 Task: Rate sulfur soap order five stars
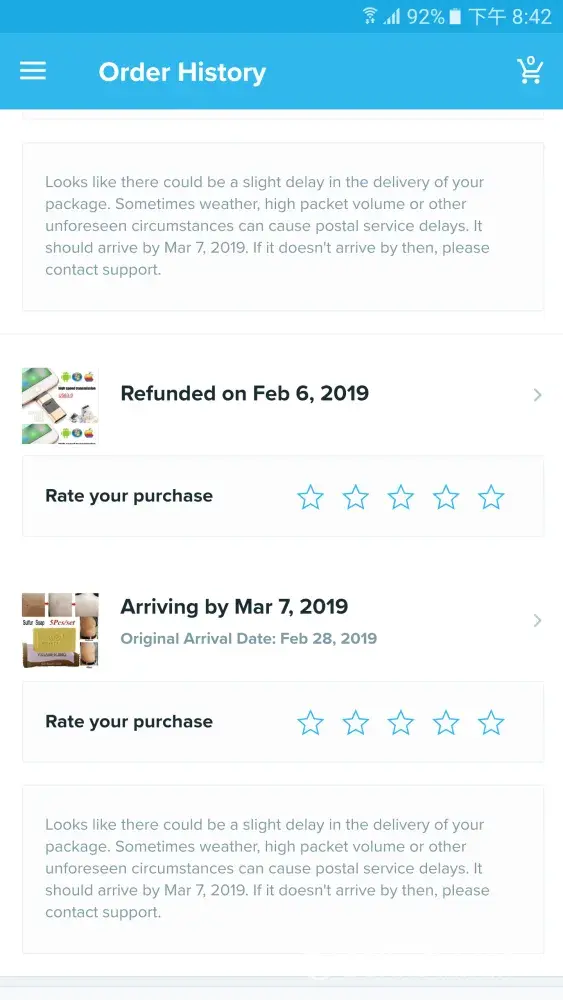tap(491, 723)
